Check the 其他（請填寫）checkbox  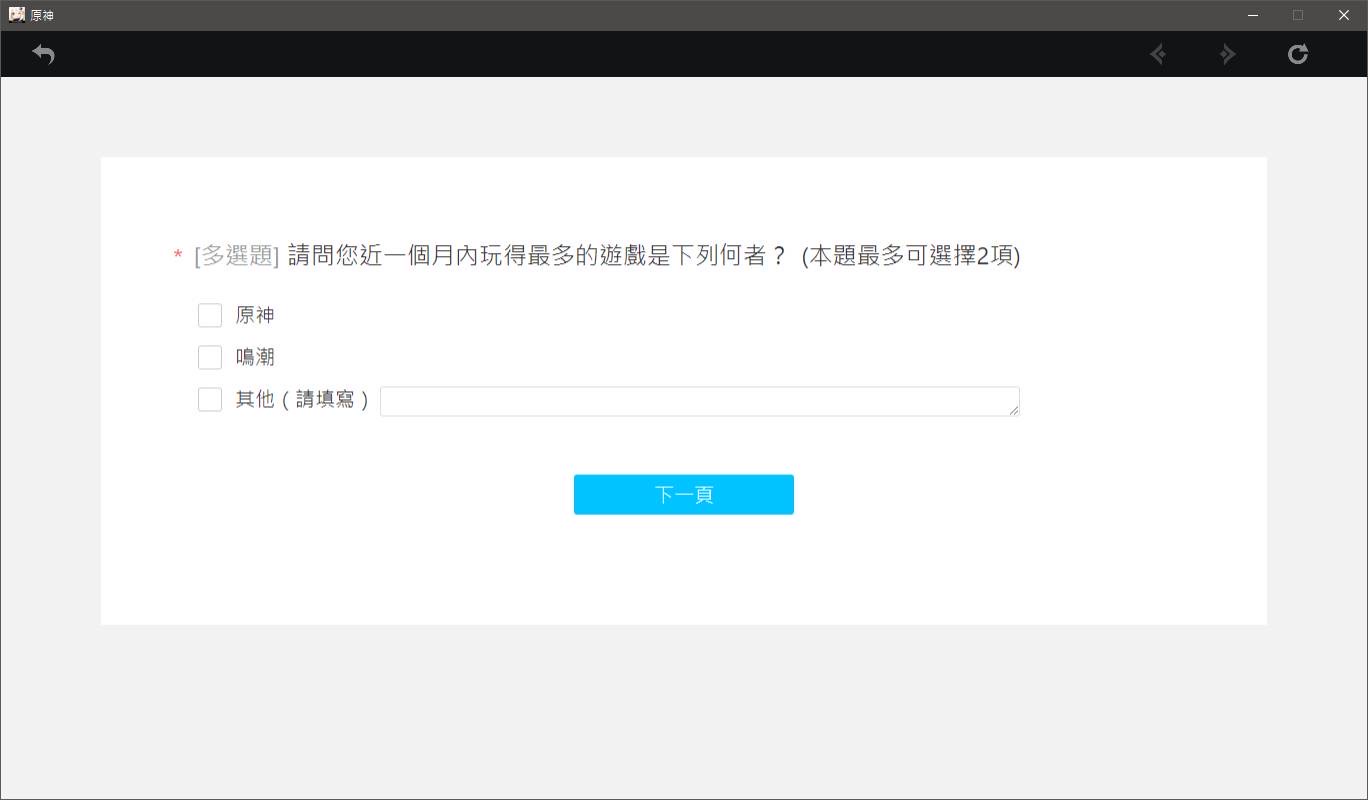pyautogui.click(x=210, y=400)
